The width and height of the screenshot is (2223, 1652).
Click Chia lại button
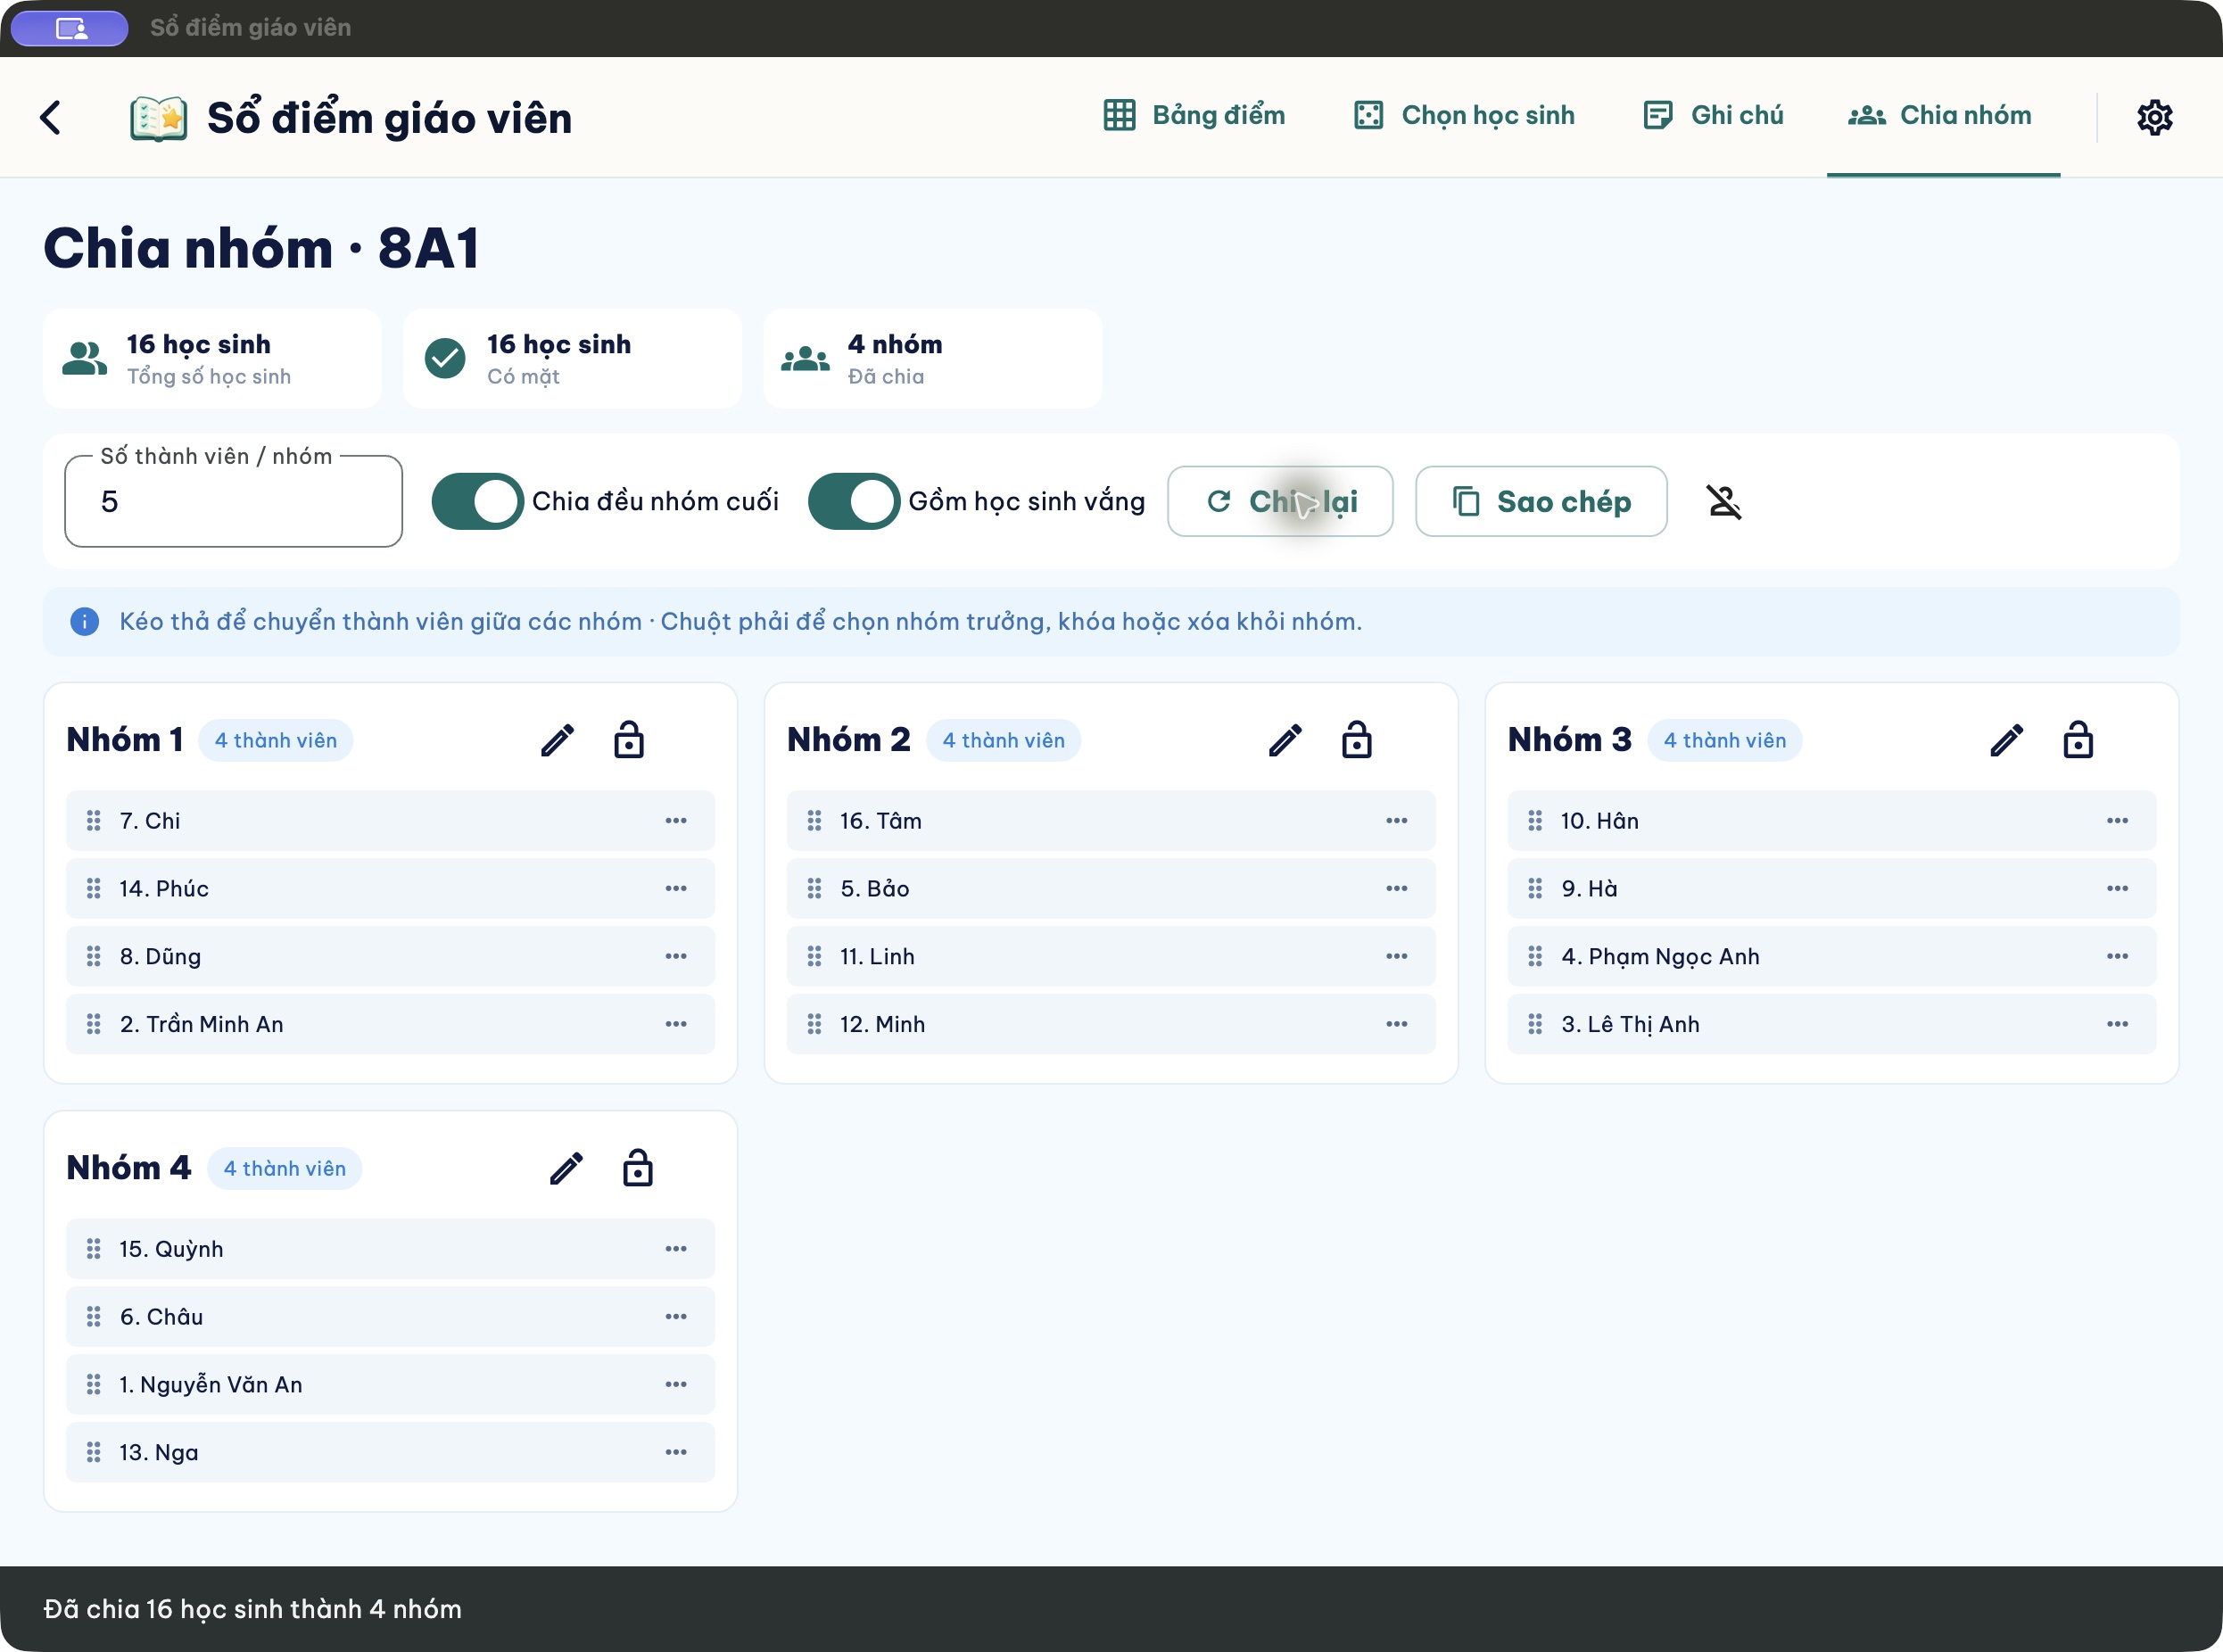[1280, 501]
